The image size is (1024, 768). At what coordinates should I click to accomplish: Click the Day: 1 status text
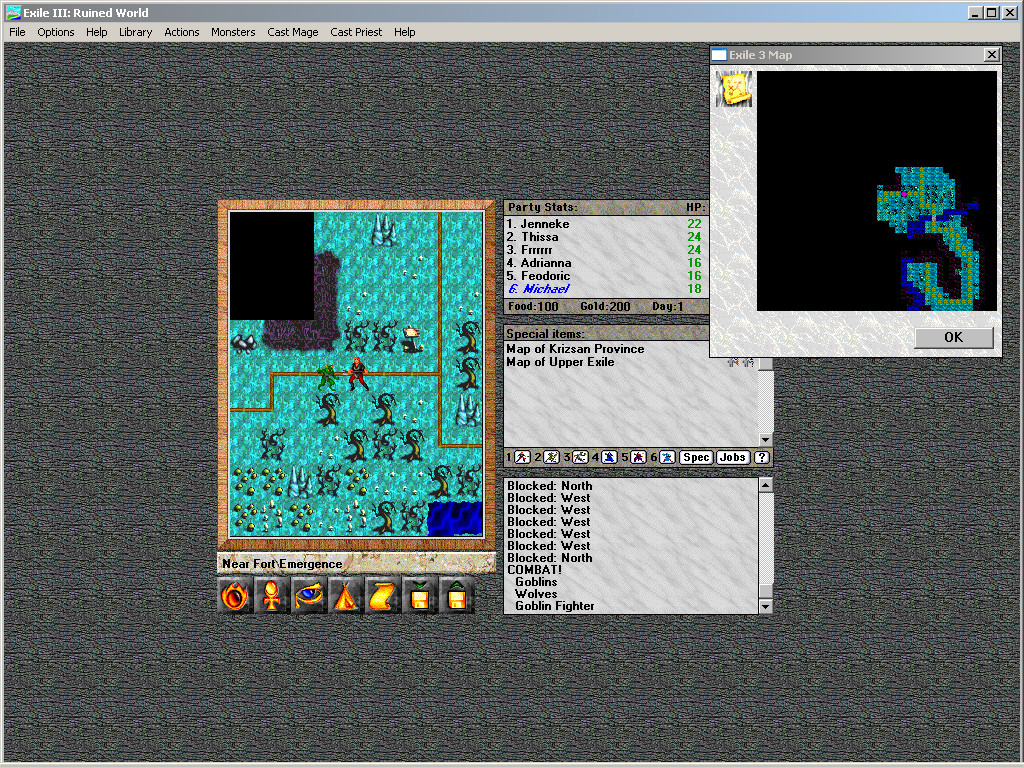coord(667,307)
